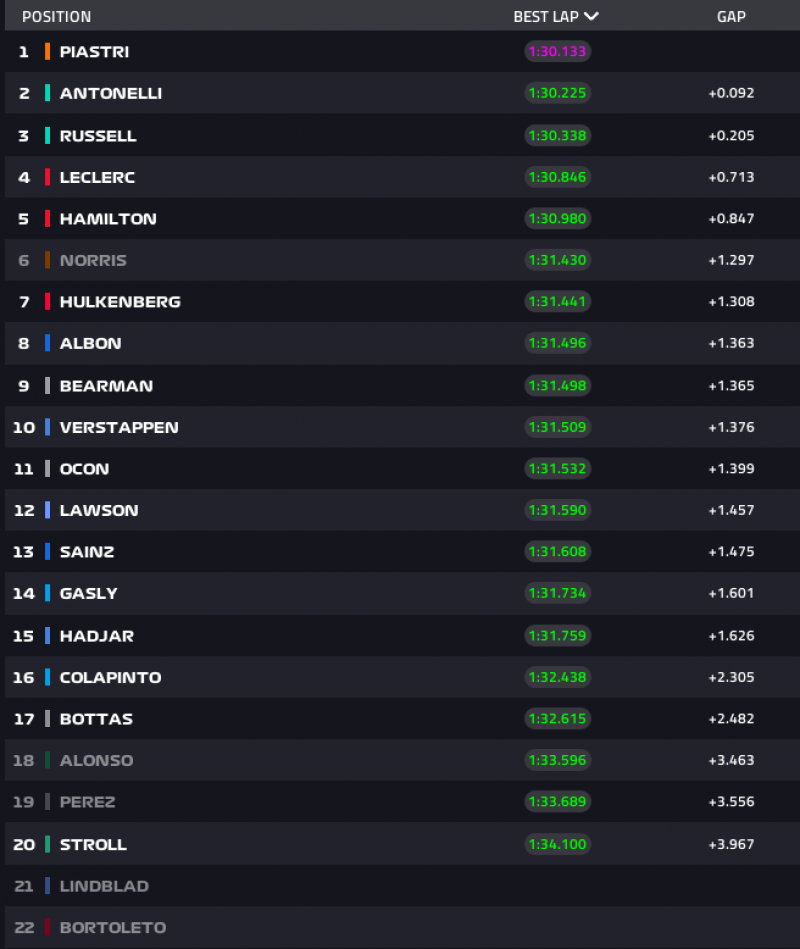Click Antonelli's 1:30.225 lap time badge
The width and height of the screenshot is (800, 949).
[x=558, y=93]
